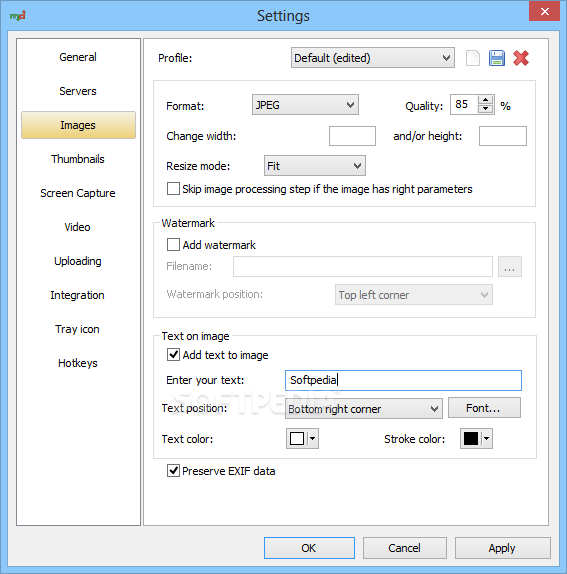Screen dimensions: 567x574
Task: Uncheck Add text to image
Action: click(x=173, y=355)
